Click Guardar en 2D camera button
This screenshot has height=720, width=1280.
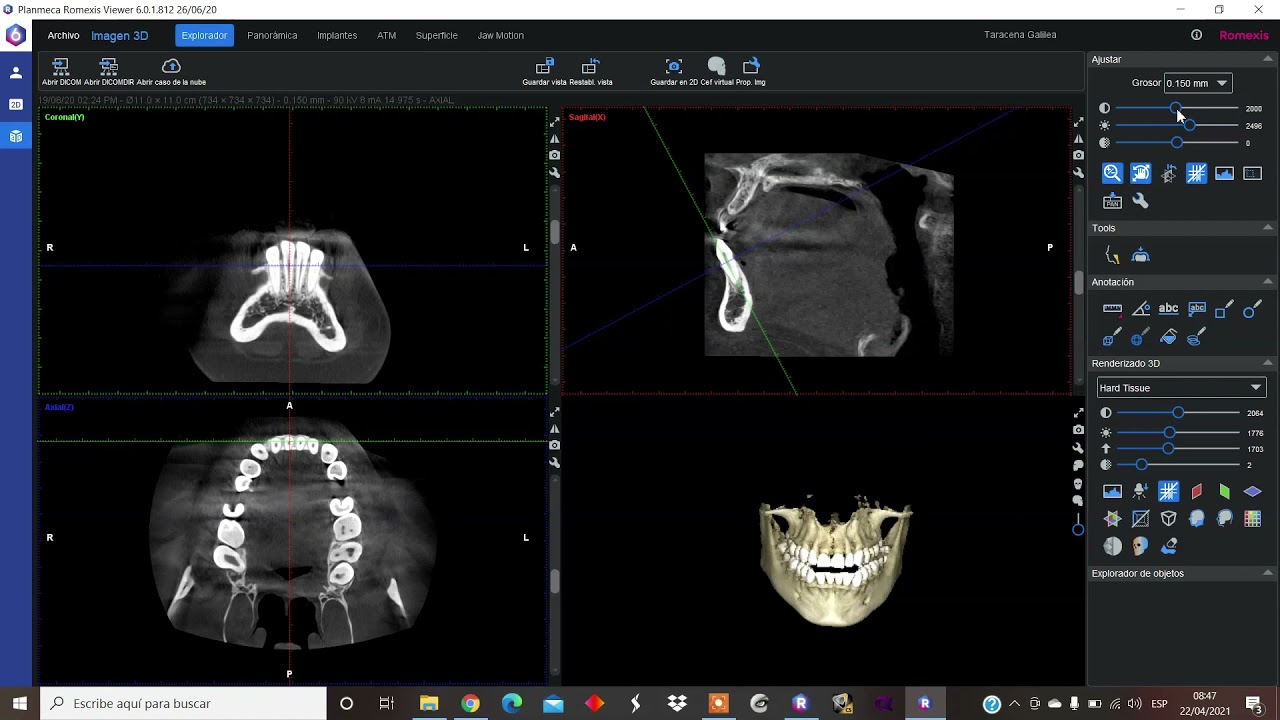(x=674, y=71)
